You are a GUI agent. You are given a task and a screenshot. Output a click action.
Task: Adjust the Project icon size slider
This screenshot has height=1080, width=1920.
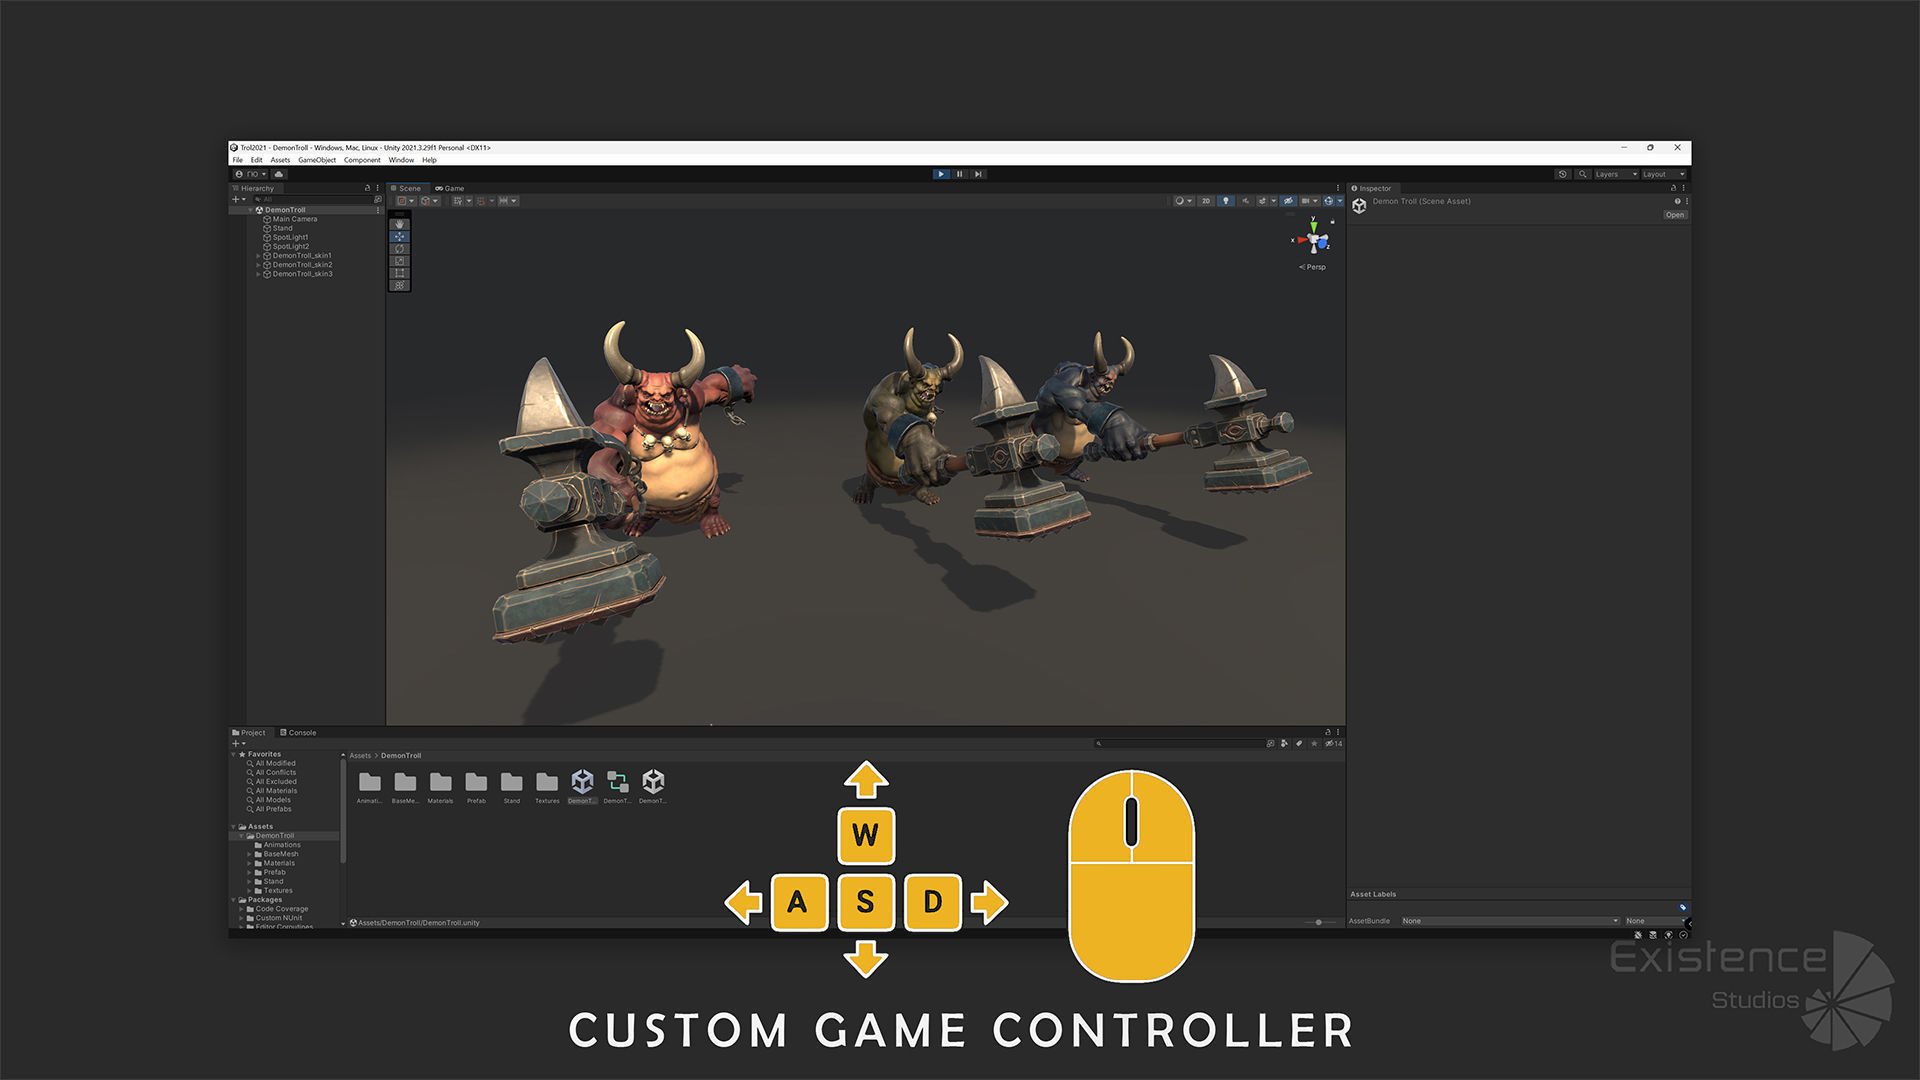(x=1319, y=922)
